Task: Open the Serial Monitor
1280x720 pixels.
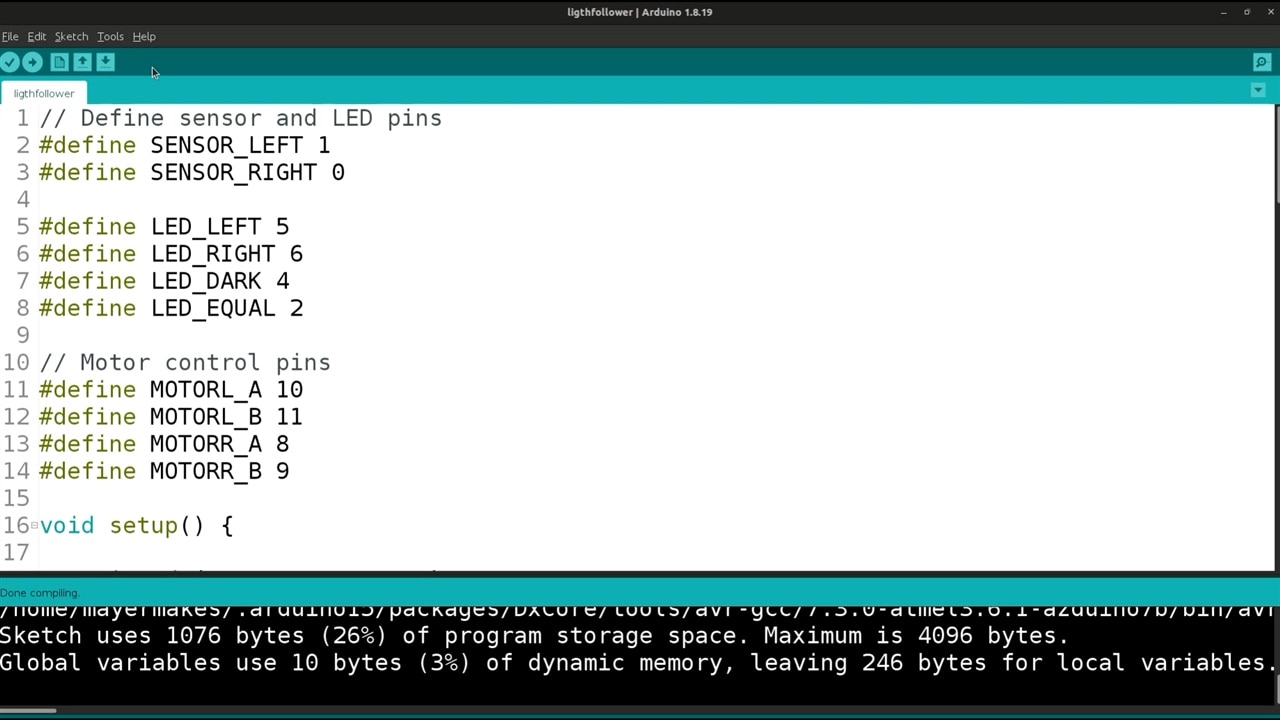Action: [x=1261, y=62]
